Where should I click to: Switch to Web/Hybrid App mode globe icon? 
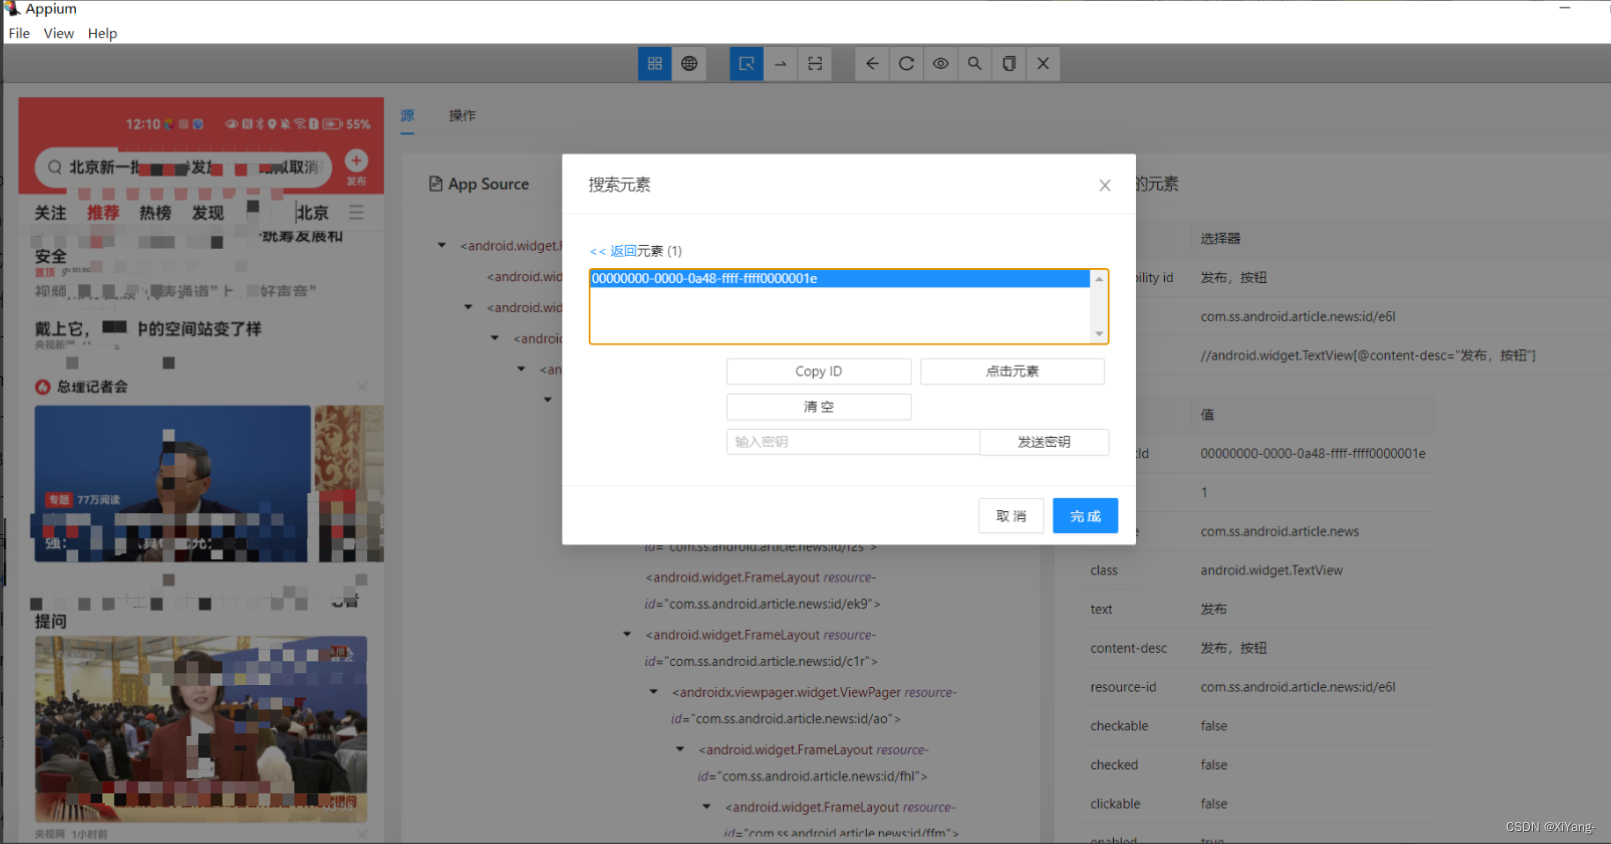click(689, 64)
